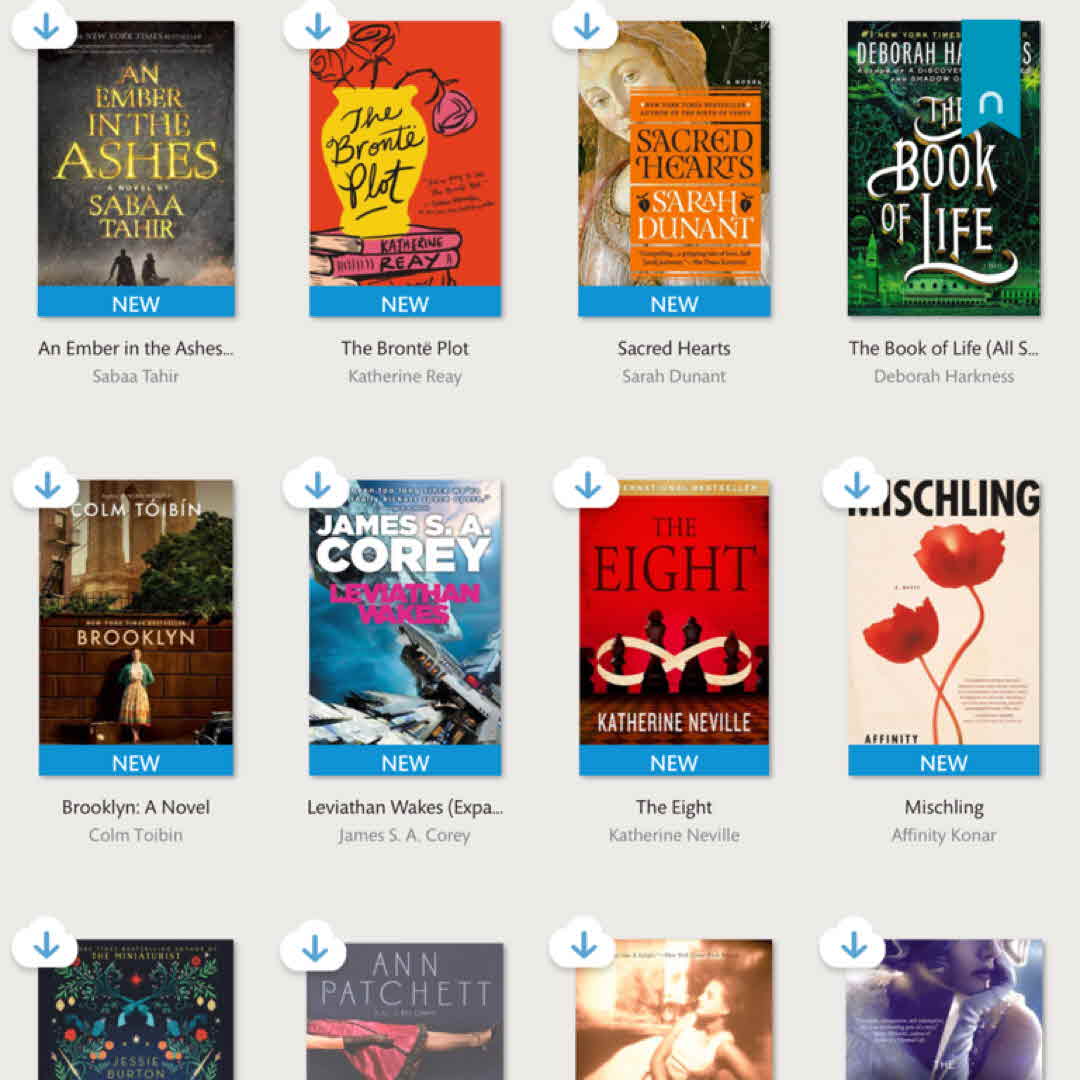Open the Ann Patchett book cover
Image resolution: width=1080 pixels, height=1080 pixels.
405,1010
